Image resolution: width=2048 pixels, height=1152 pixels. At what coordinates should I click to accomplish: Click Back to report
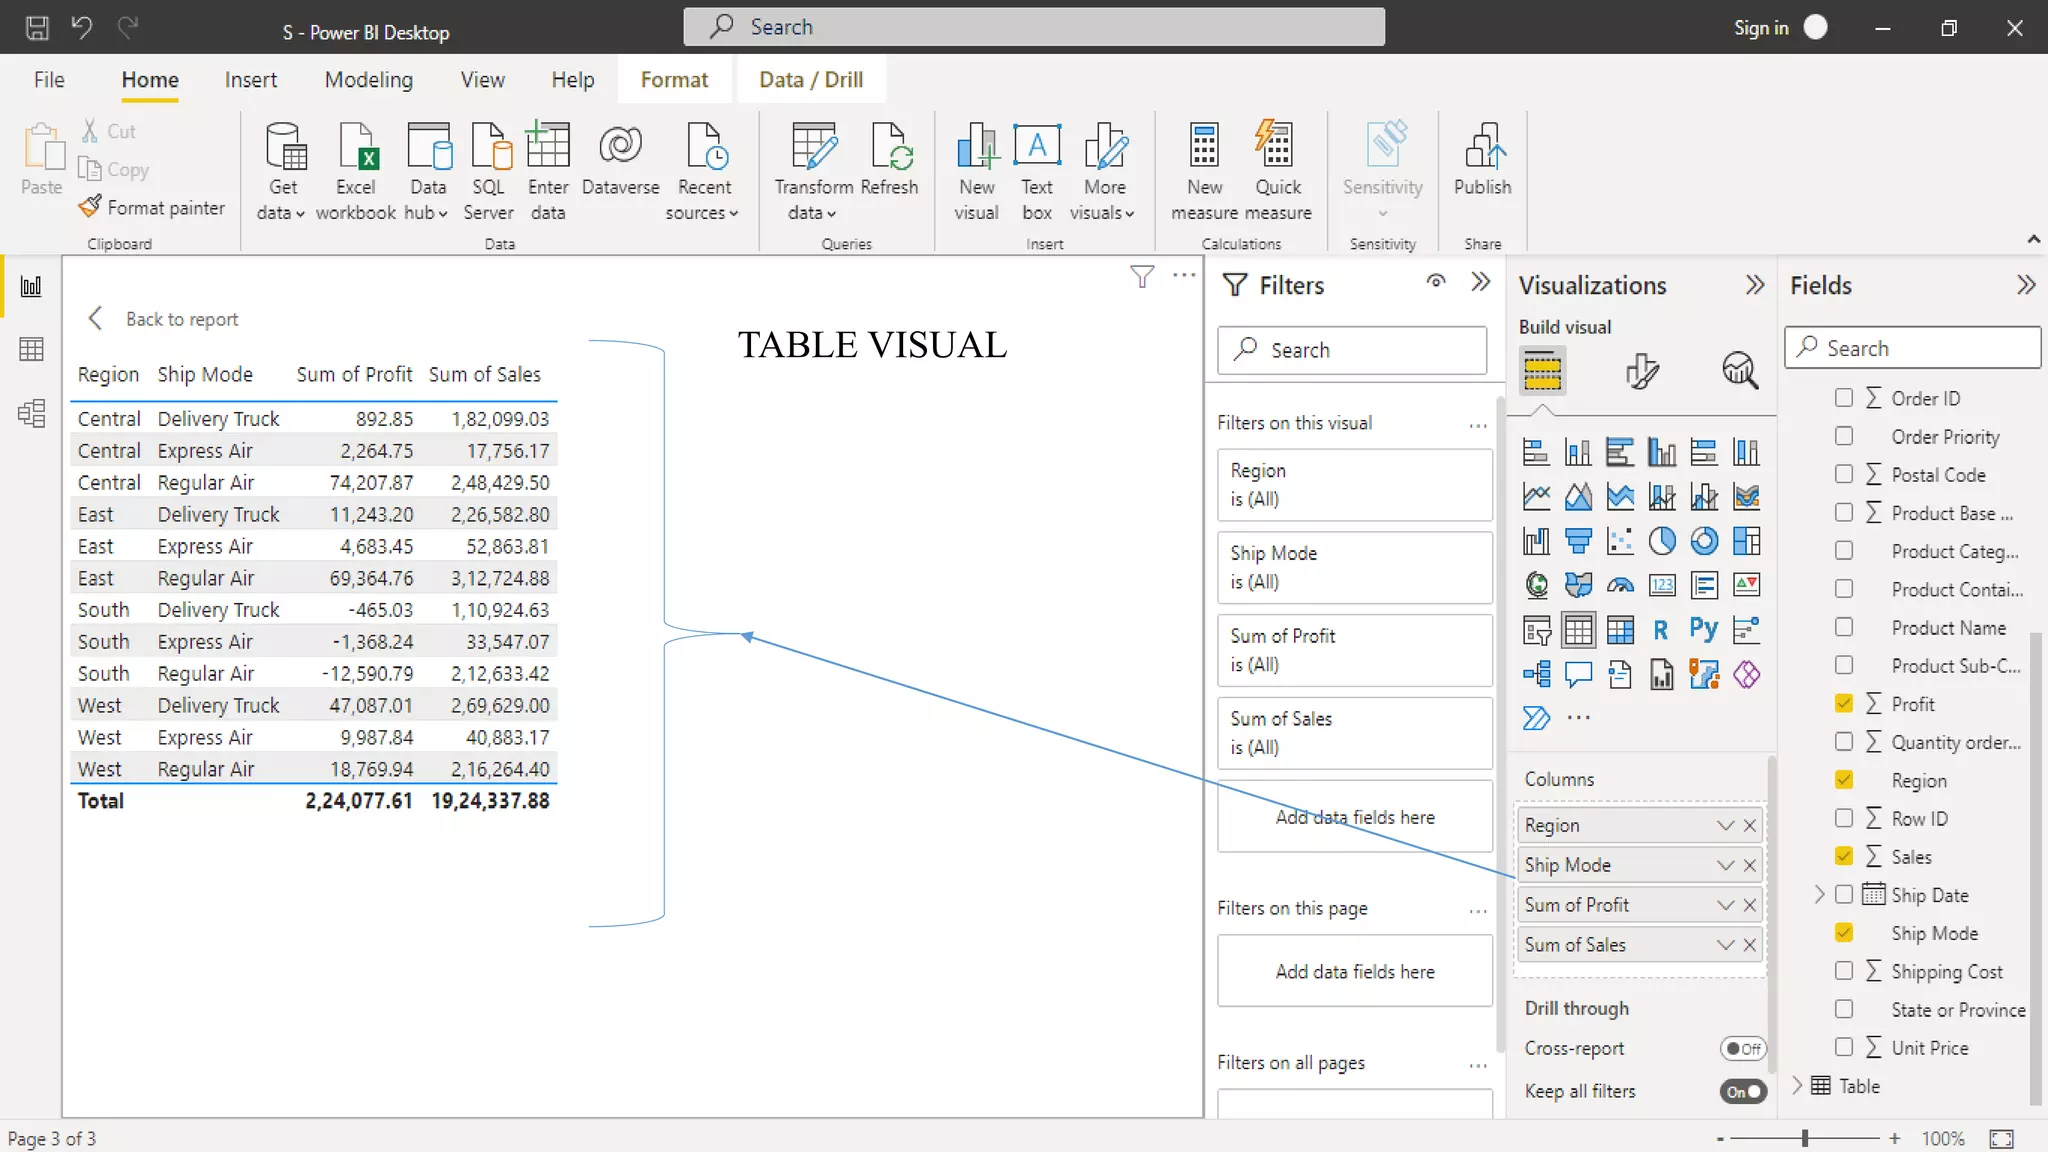click(x=164, y=319)
